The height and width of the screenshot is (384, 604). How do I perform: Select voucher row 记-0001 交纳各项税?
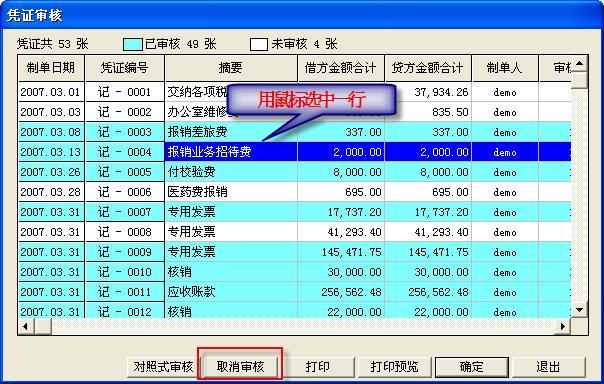click(295, 92)
